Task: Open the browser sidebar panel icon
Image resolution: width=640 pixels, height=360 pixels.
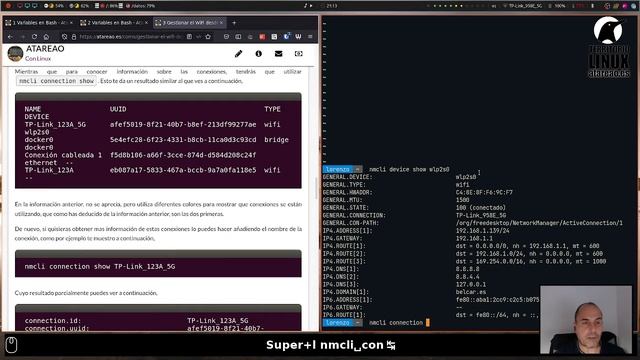Action: click(x=238, y=37)
